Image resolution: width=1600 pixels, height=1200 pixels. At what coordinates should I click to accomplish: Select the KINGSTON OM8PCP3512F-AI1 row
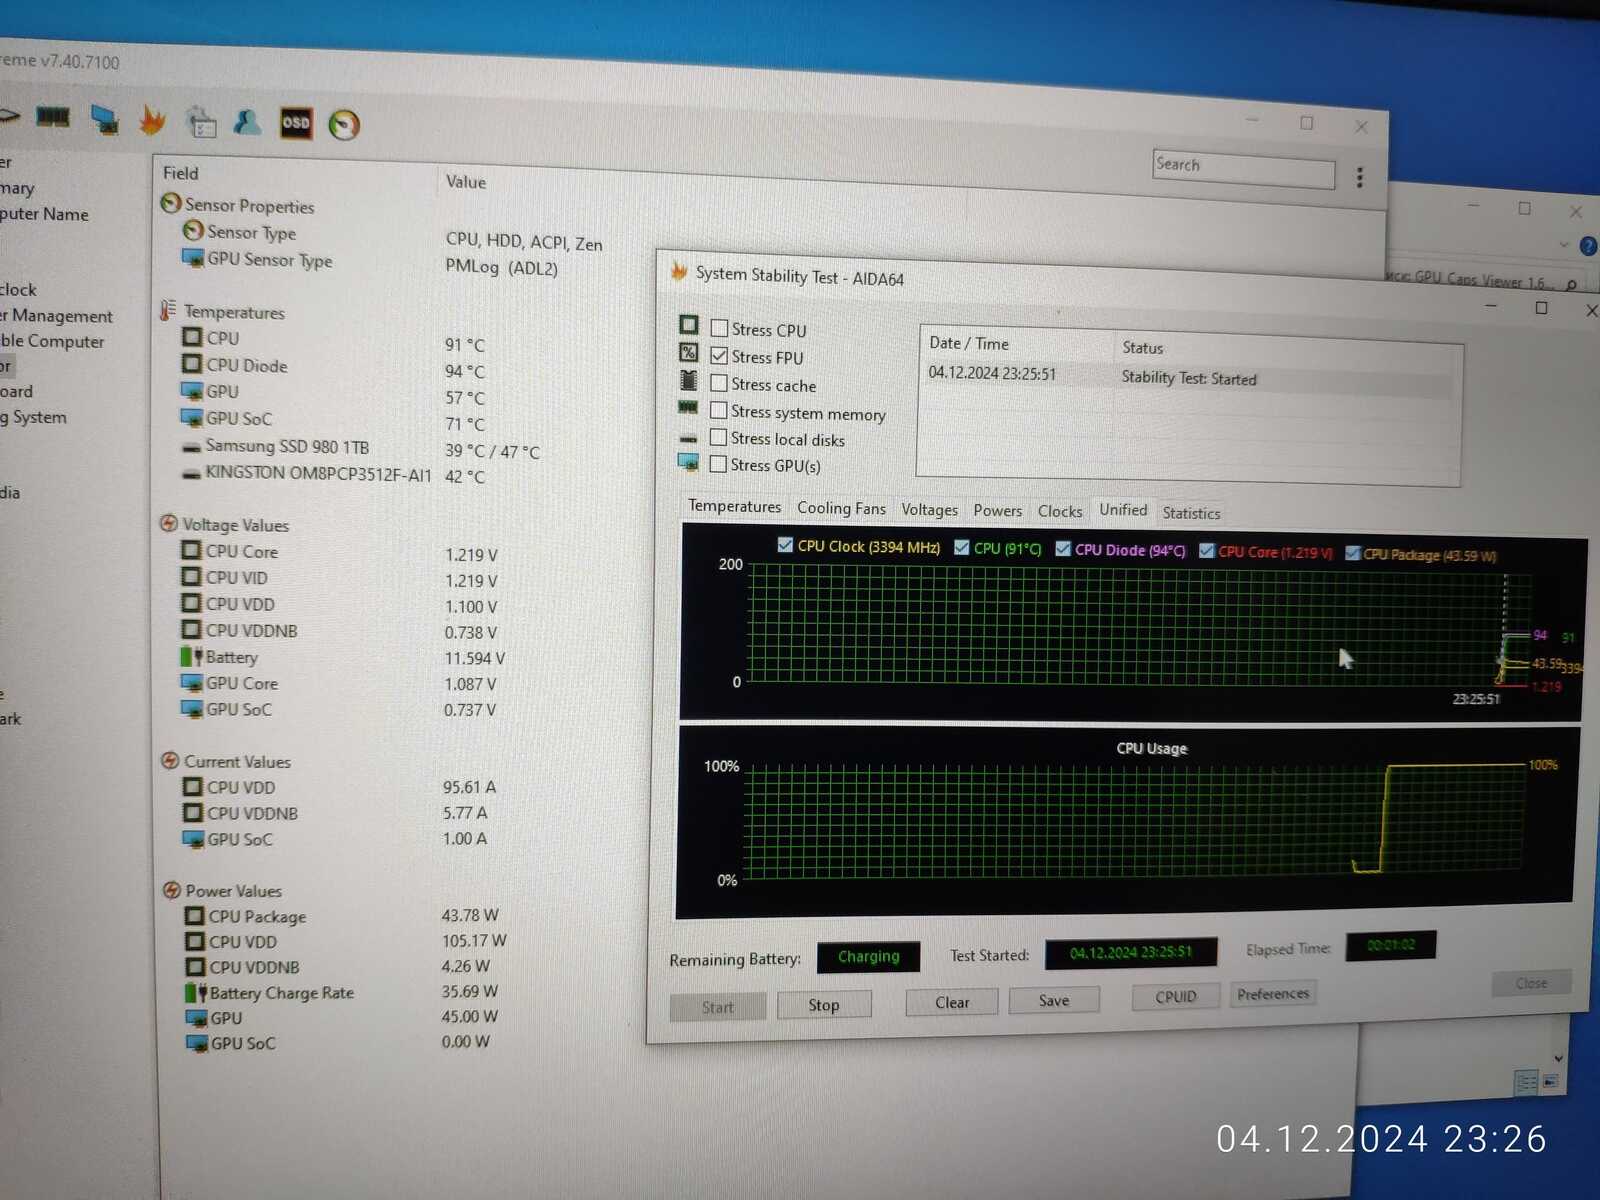(x=335, y=475)
